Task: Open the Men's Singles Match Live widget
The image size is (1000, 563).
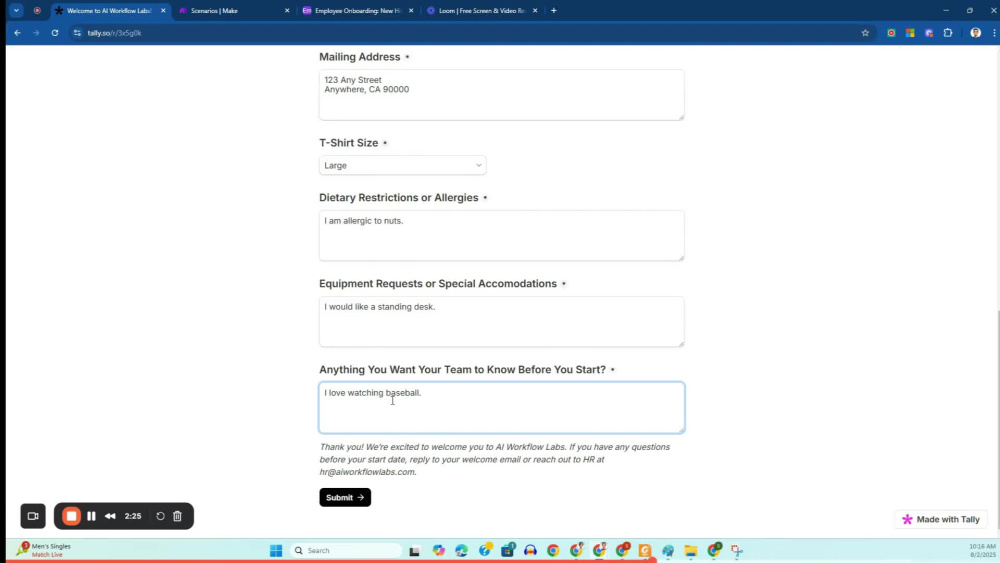Action: [43, 550]
